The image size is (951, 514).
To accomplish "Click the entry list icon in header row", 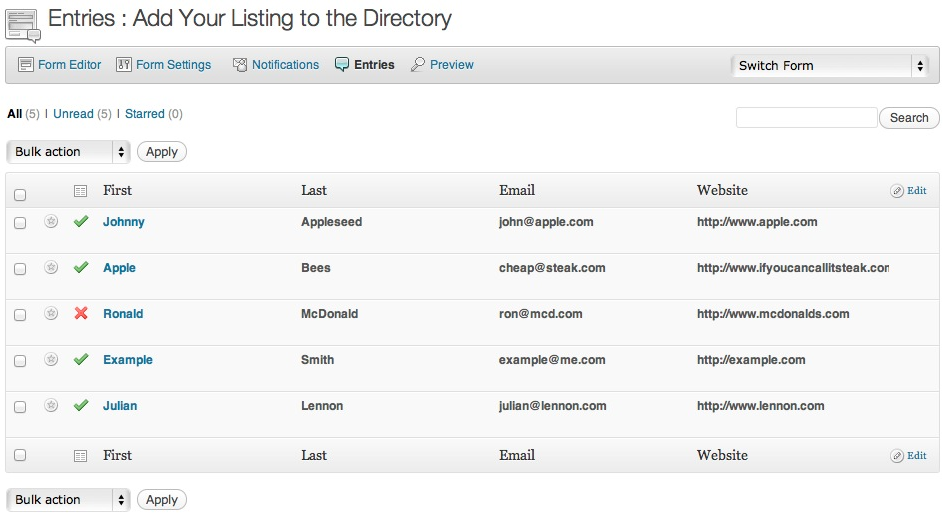I will (81, 191).
